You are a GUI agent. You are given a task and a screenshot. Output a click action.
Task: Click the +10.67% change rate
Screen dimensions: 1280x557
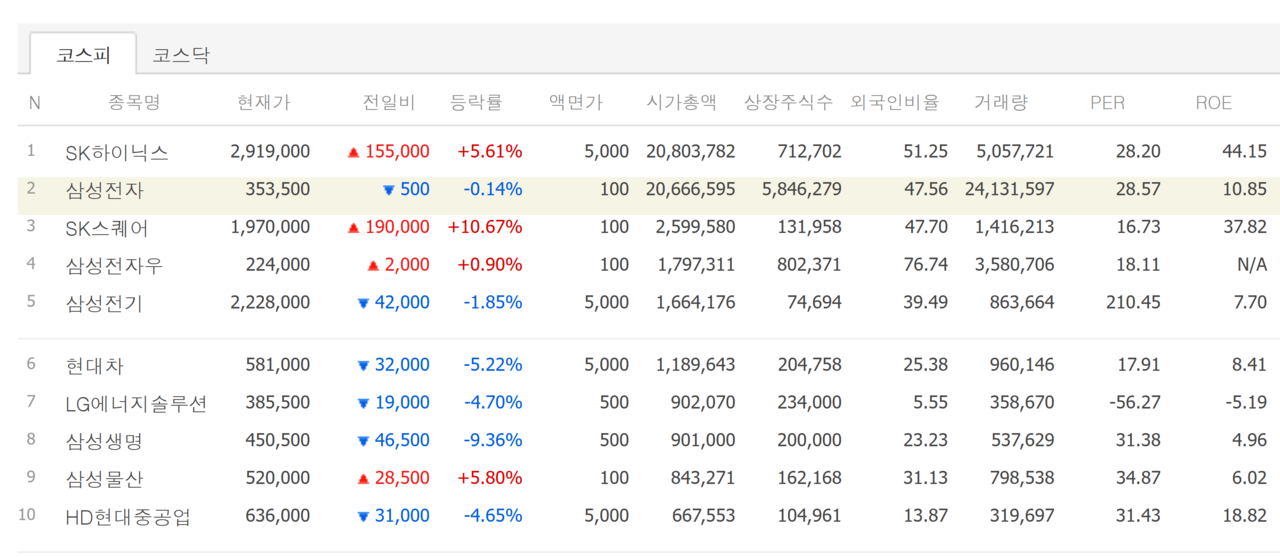pyautogui.click(x=485, y=227)
